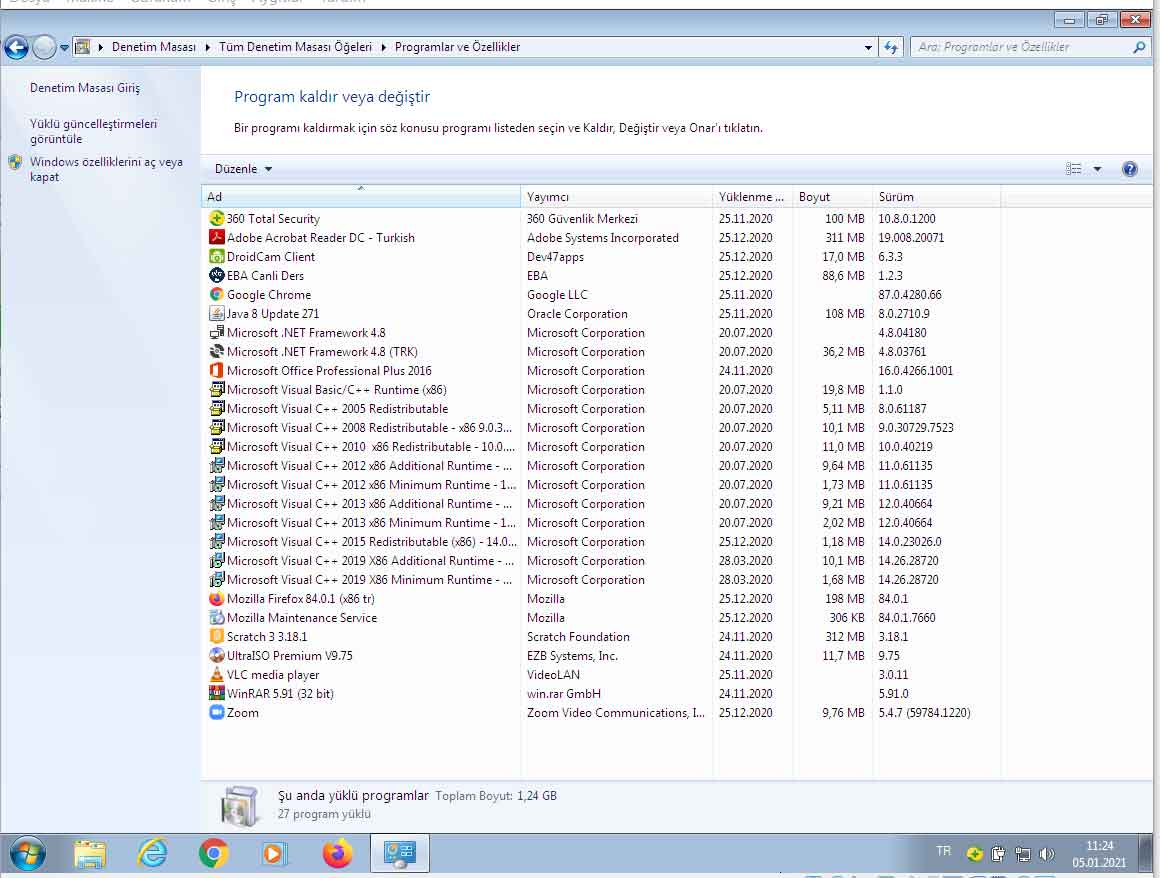Open the help question mark icon
The image size is (1160, 878).
point(1130,169)
